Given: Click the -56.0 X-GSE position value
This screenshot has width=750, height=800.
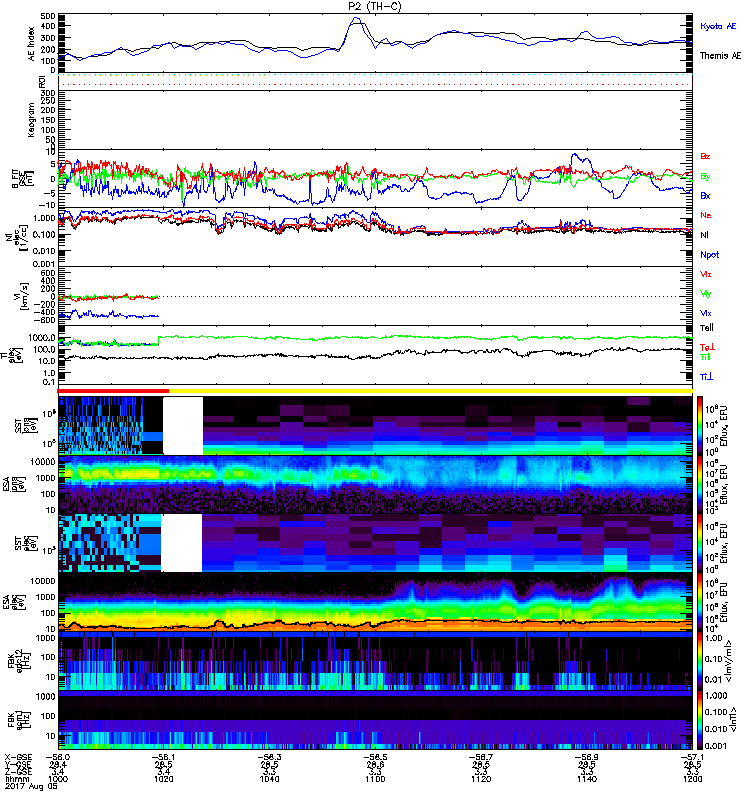Looking at the screenshot, I should click(58, 758).
